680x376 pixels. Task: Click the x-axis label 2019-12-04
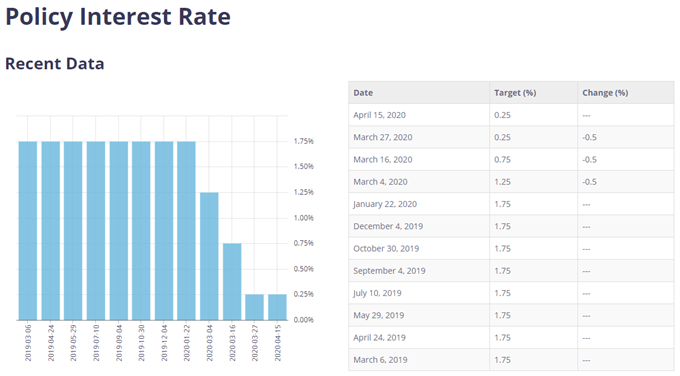164,343
